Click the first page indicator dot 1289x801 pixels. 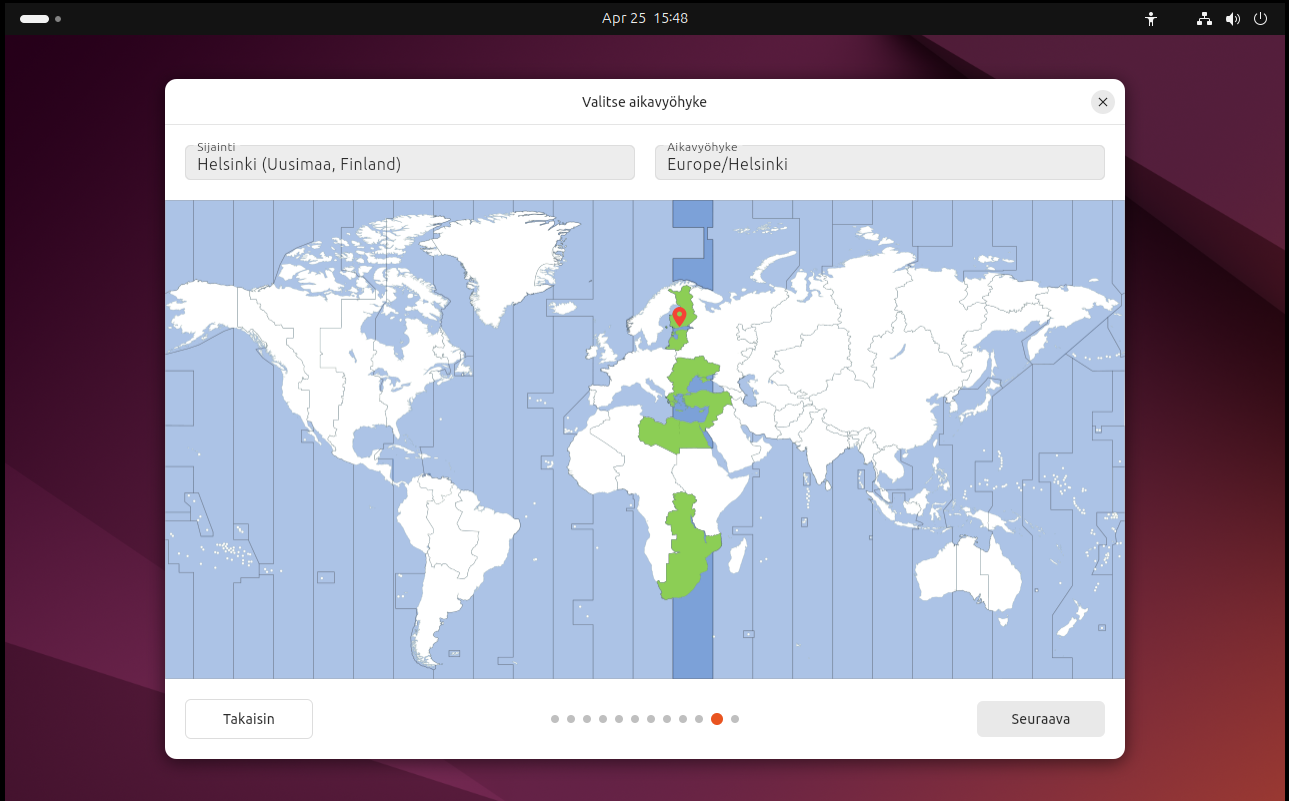(555, 719)
